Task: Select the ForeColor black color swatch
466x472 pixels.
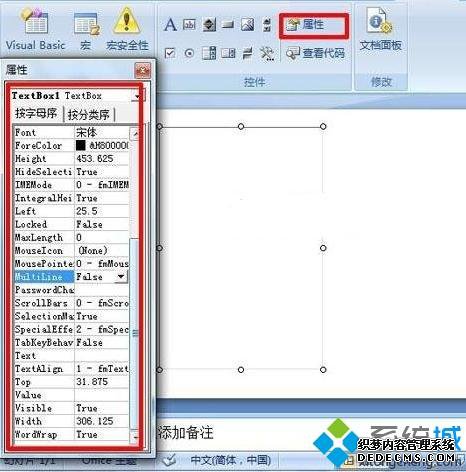Action: [81, 145]
